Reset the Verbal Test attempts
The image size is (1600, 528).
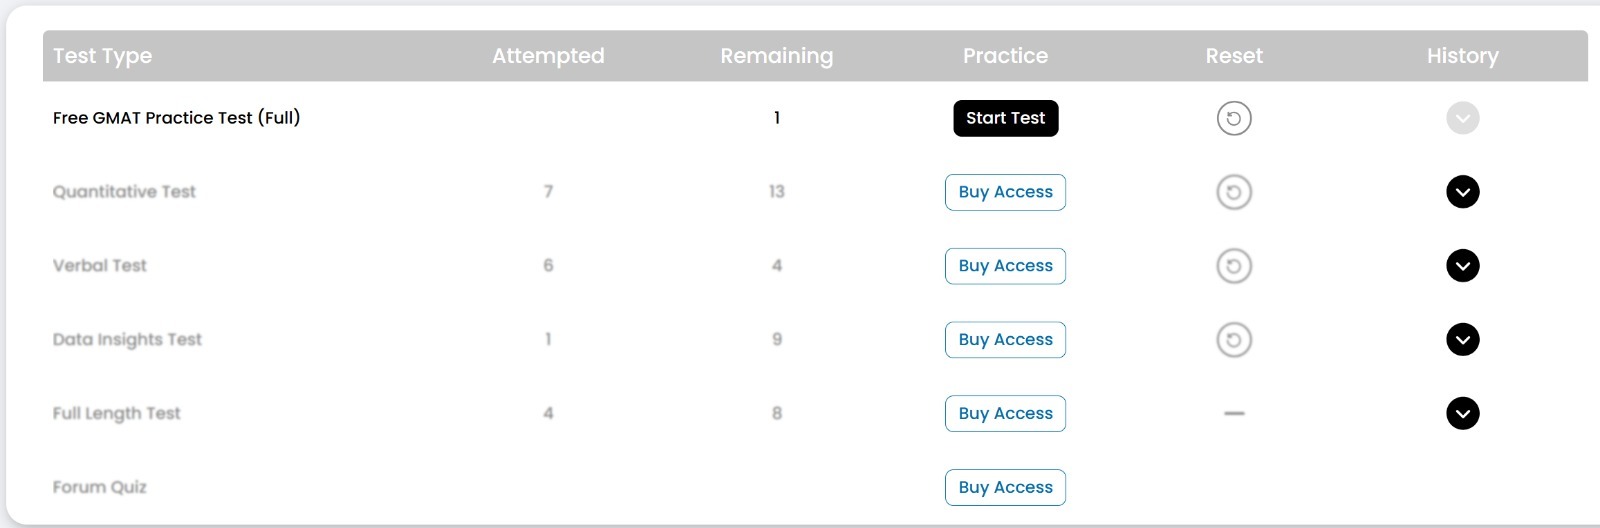1234,266
